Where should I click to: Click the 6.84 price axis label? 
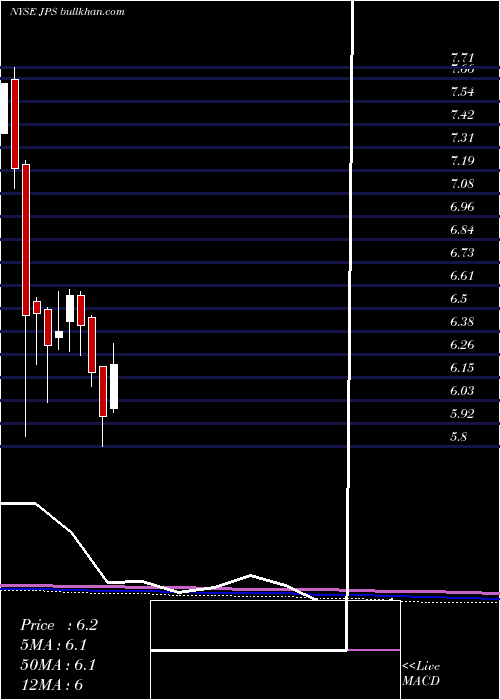pos(462,230)
